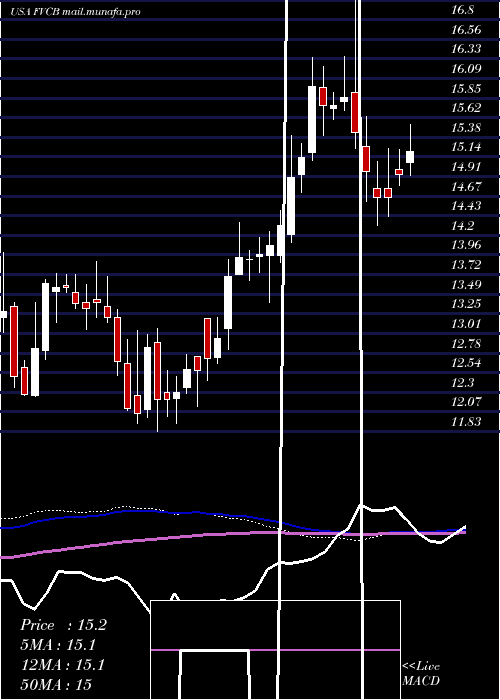Click the '5MA : 15.1' readout
This screenshot has width=500, height=700.
pyautogui.click(x=58, y=645)
